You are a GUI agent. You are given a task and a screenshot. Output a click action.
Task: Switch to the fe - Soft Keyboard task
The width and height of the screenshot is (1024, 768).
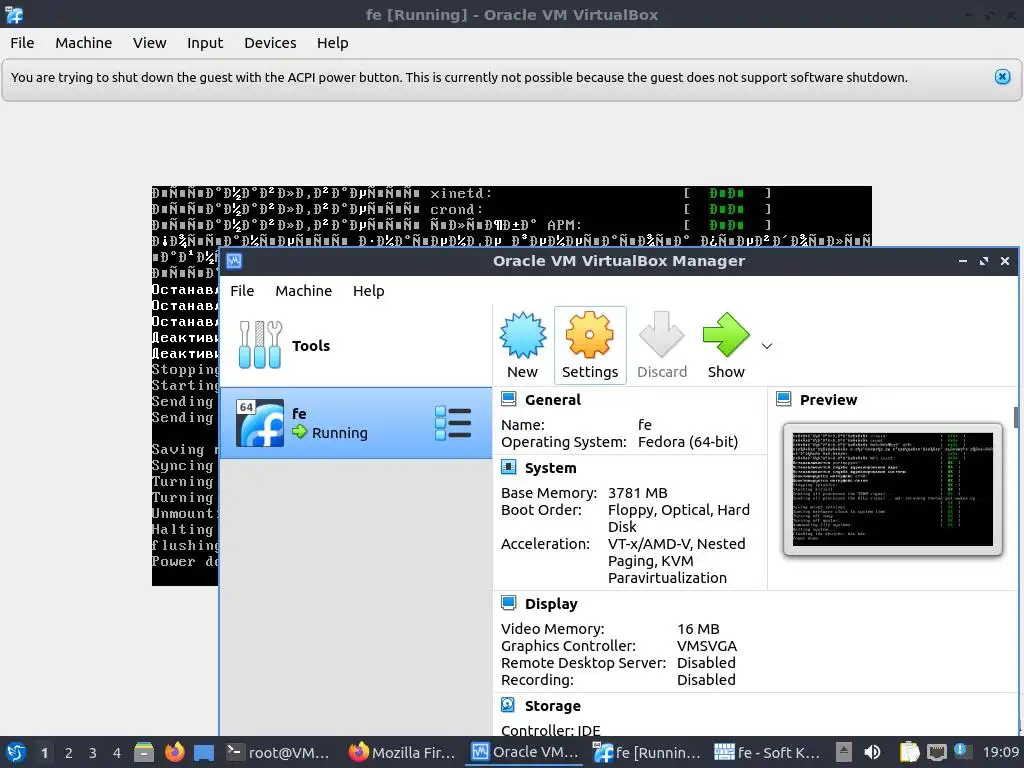click(767, 752)
